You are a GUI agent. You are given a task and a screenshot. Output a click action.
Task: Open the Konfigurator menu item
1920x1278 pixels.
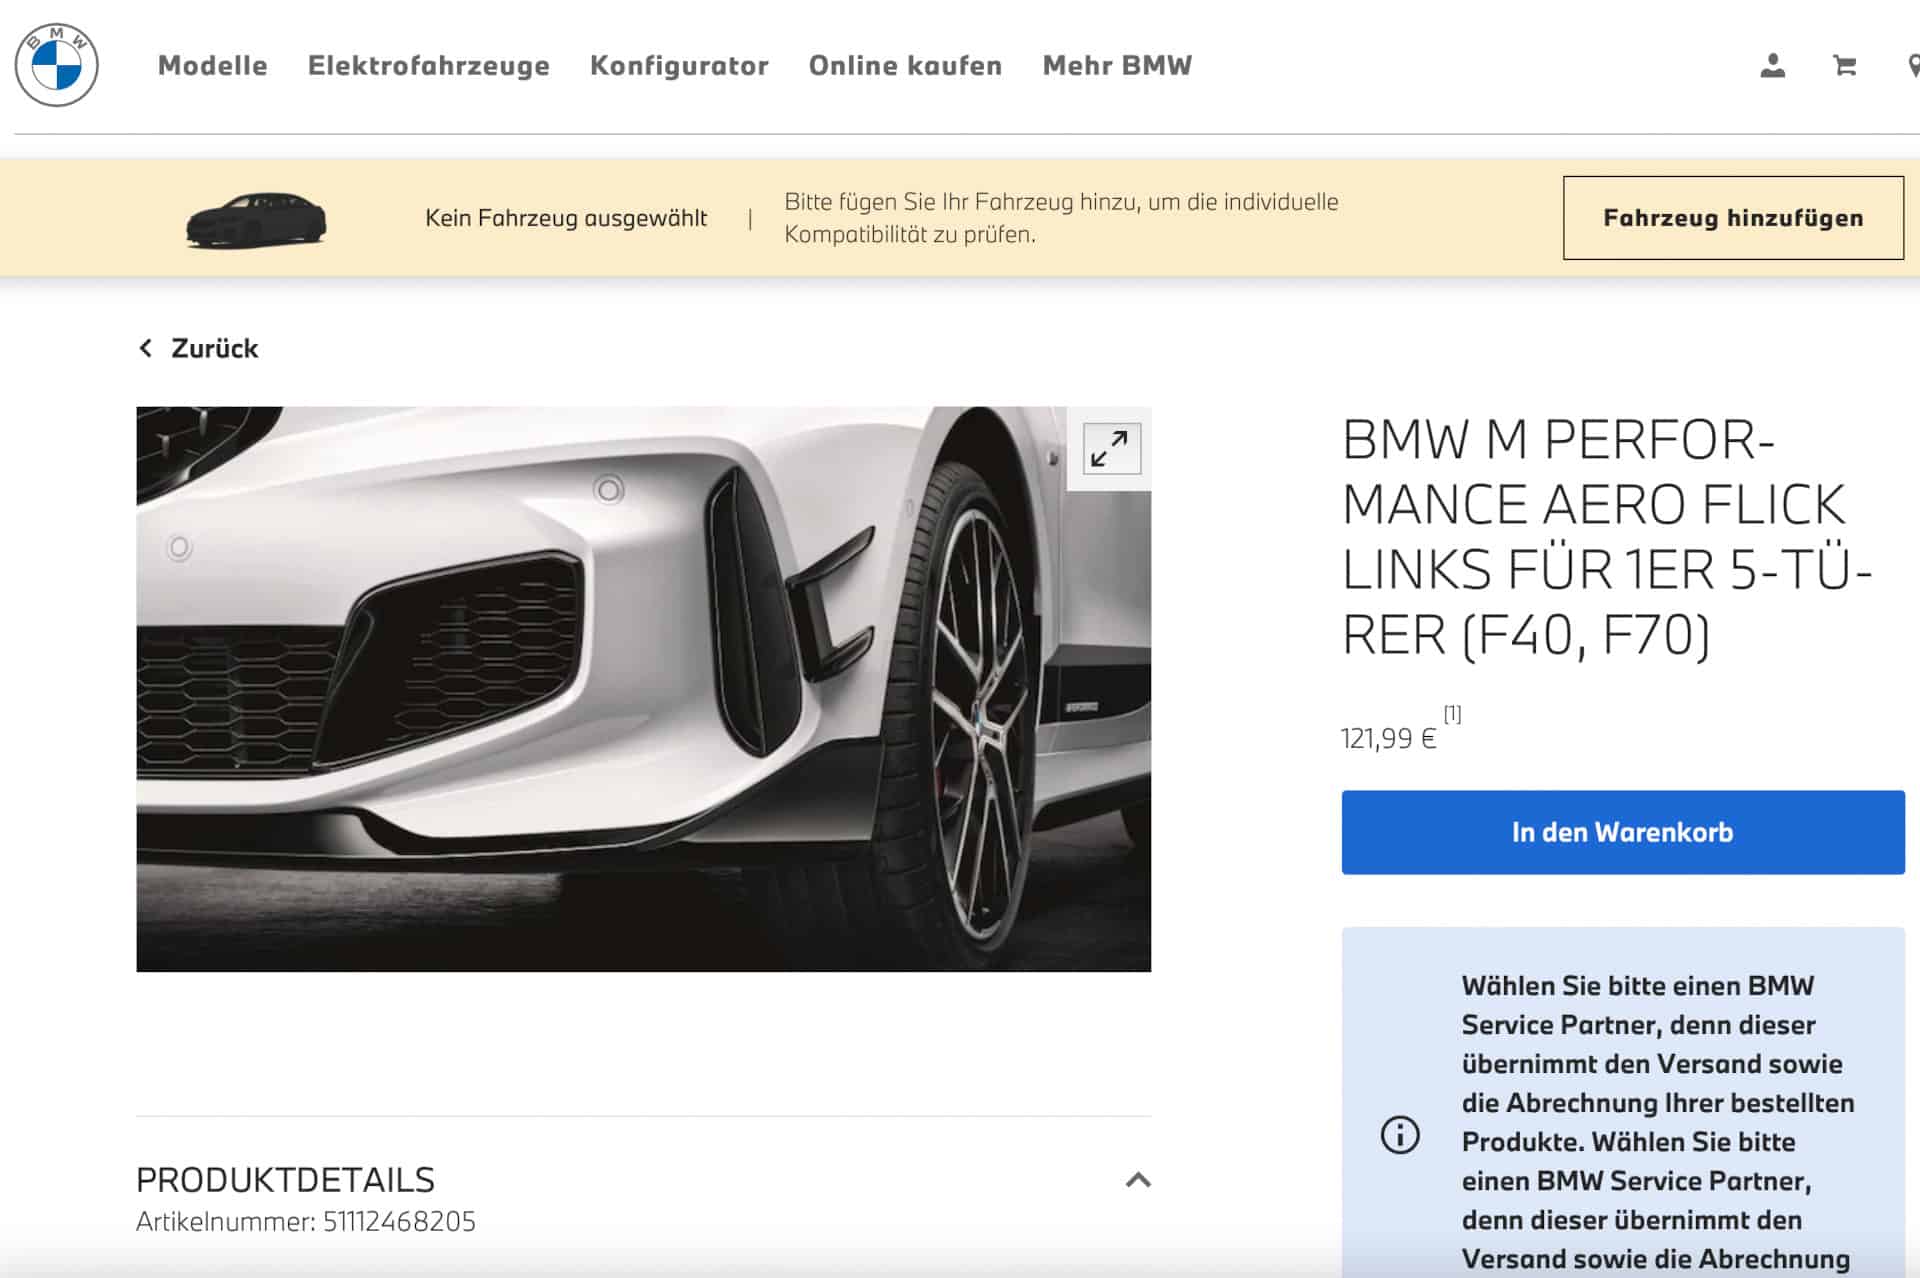pyautogui.click(x=679, y=66)
